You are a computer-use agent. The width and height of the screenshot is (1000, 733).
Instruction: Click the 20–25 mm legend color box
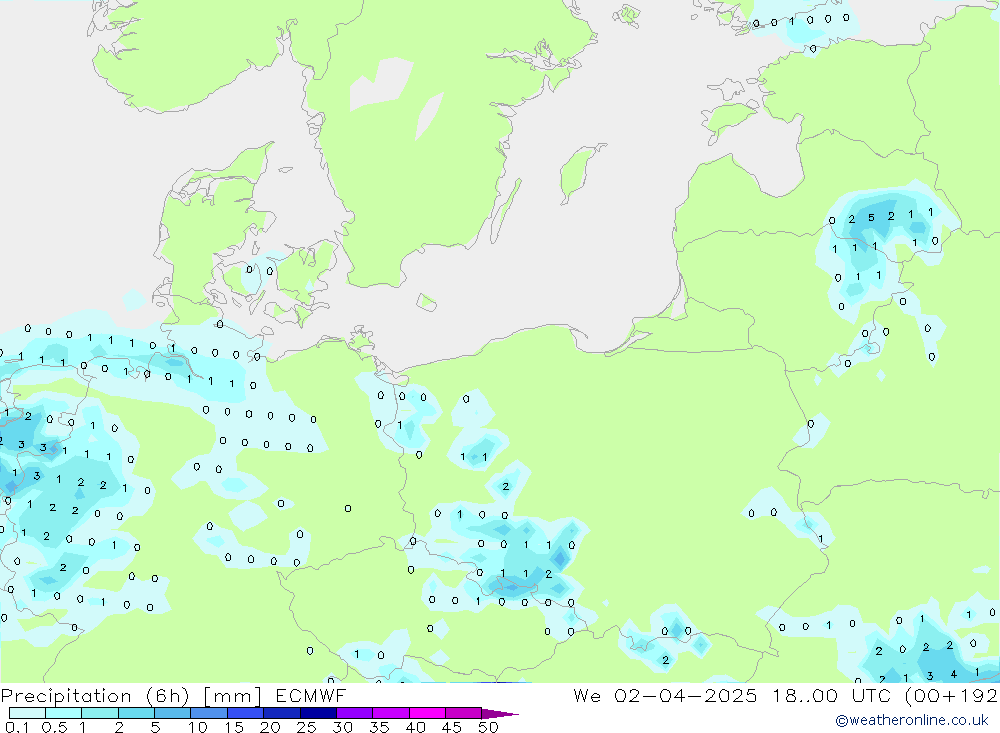(x=282, y=713)
